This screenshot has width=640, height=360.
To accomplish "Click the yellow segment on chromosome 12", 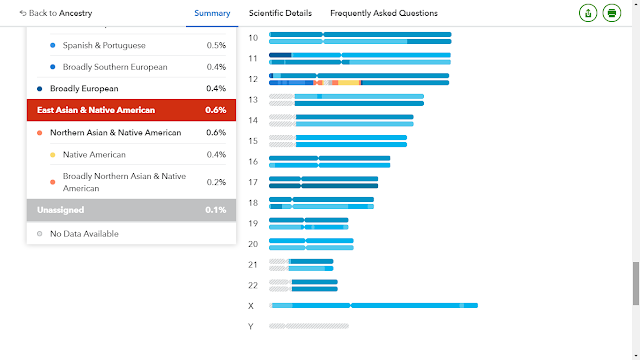I will (x=348, y=83).
